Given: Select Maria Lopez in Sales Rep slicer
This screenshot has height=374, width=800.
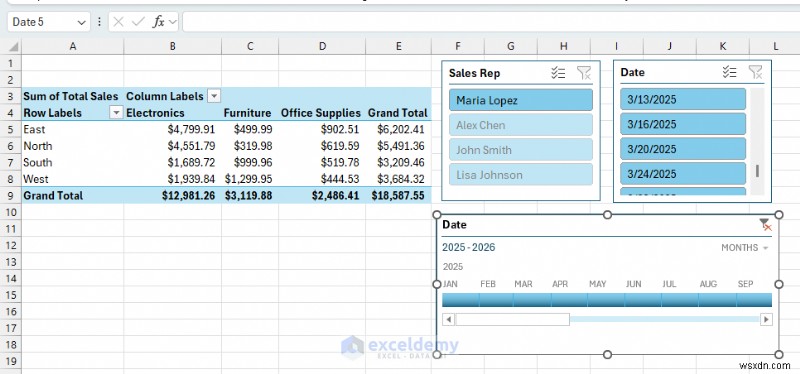Looking at the screenshot, I should click(521, 100).
